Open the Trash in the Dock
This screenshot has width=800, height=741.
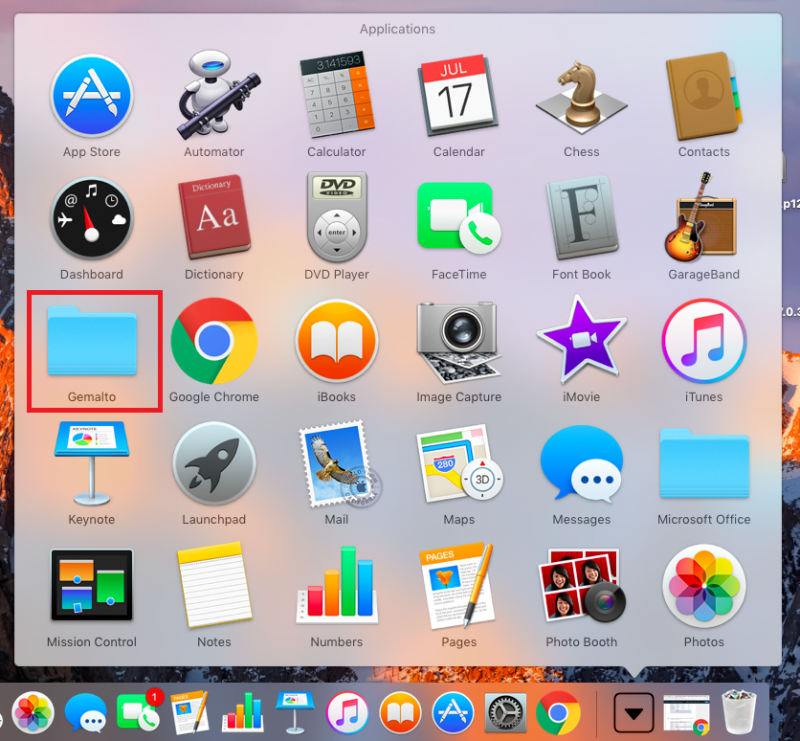coord(739,712)
